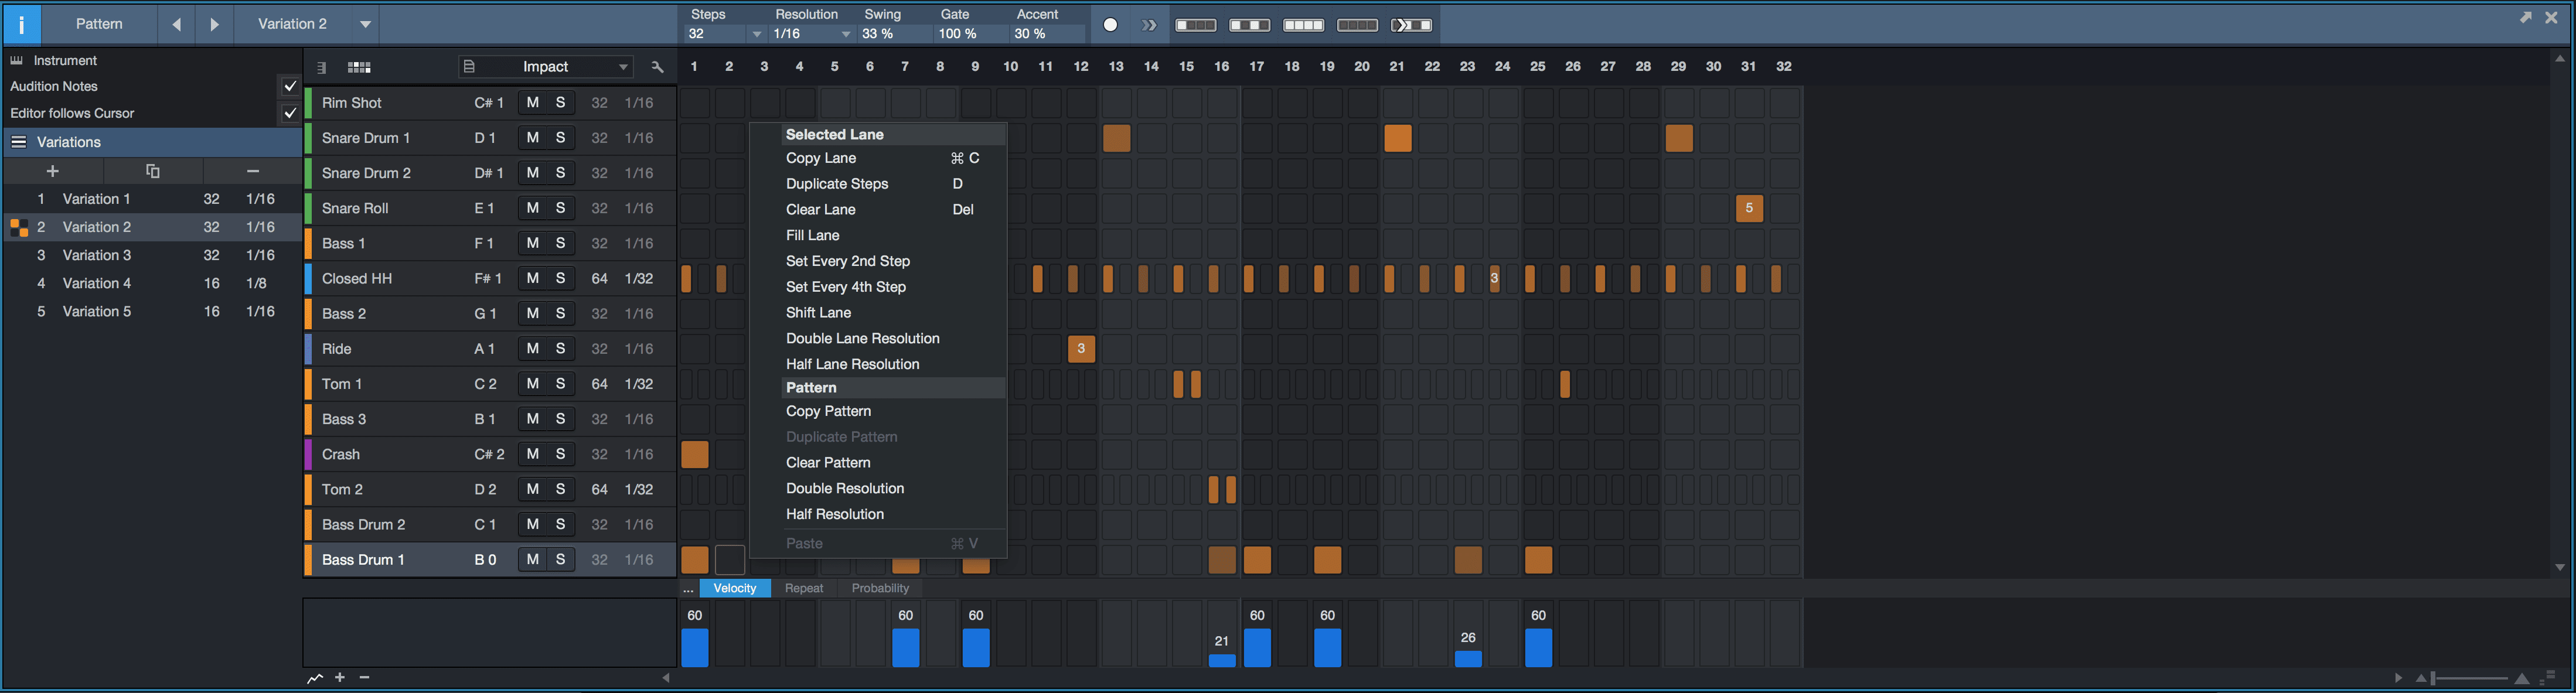
Task: Click the Snare Roll step showing 5
Action: pyautogui.click(x=1749, y=209)
